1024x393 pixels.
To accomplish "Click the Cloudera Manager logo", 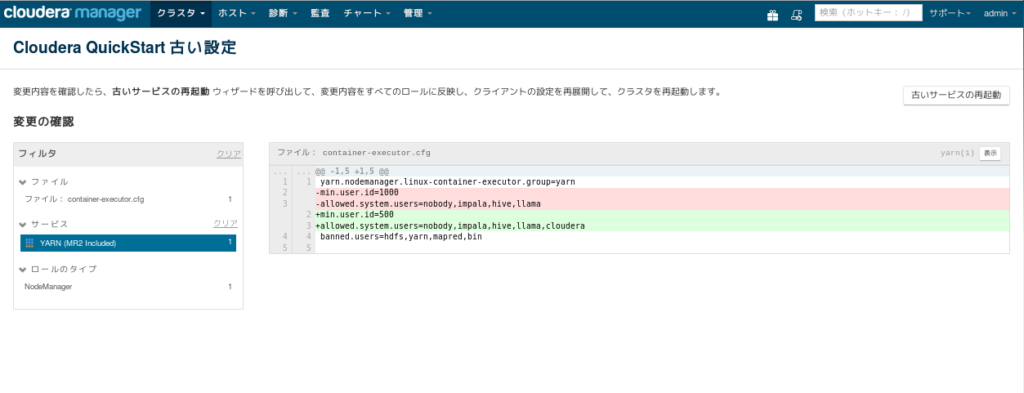I will [72, 13].
